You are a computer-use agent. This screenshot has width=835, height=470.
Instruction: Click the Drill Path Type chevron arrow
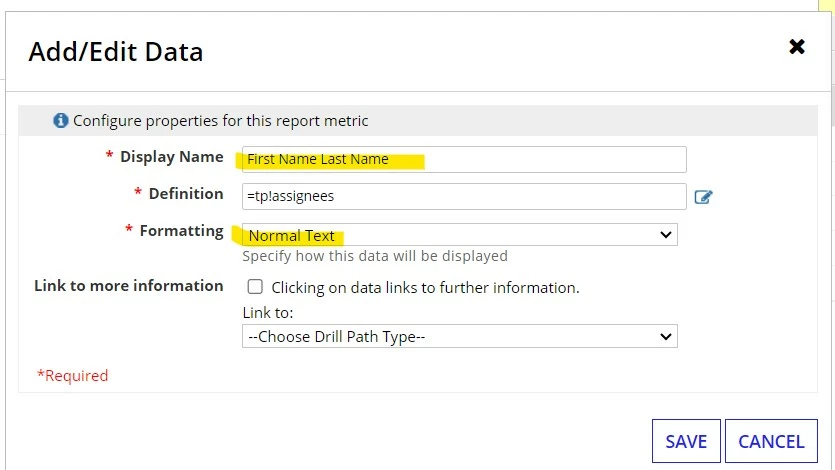tap(666, 336)
